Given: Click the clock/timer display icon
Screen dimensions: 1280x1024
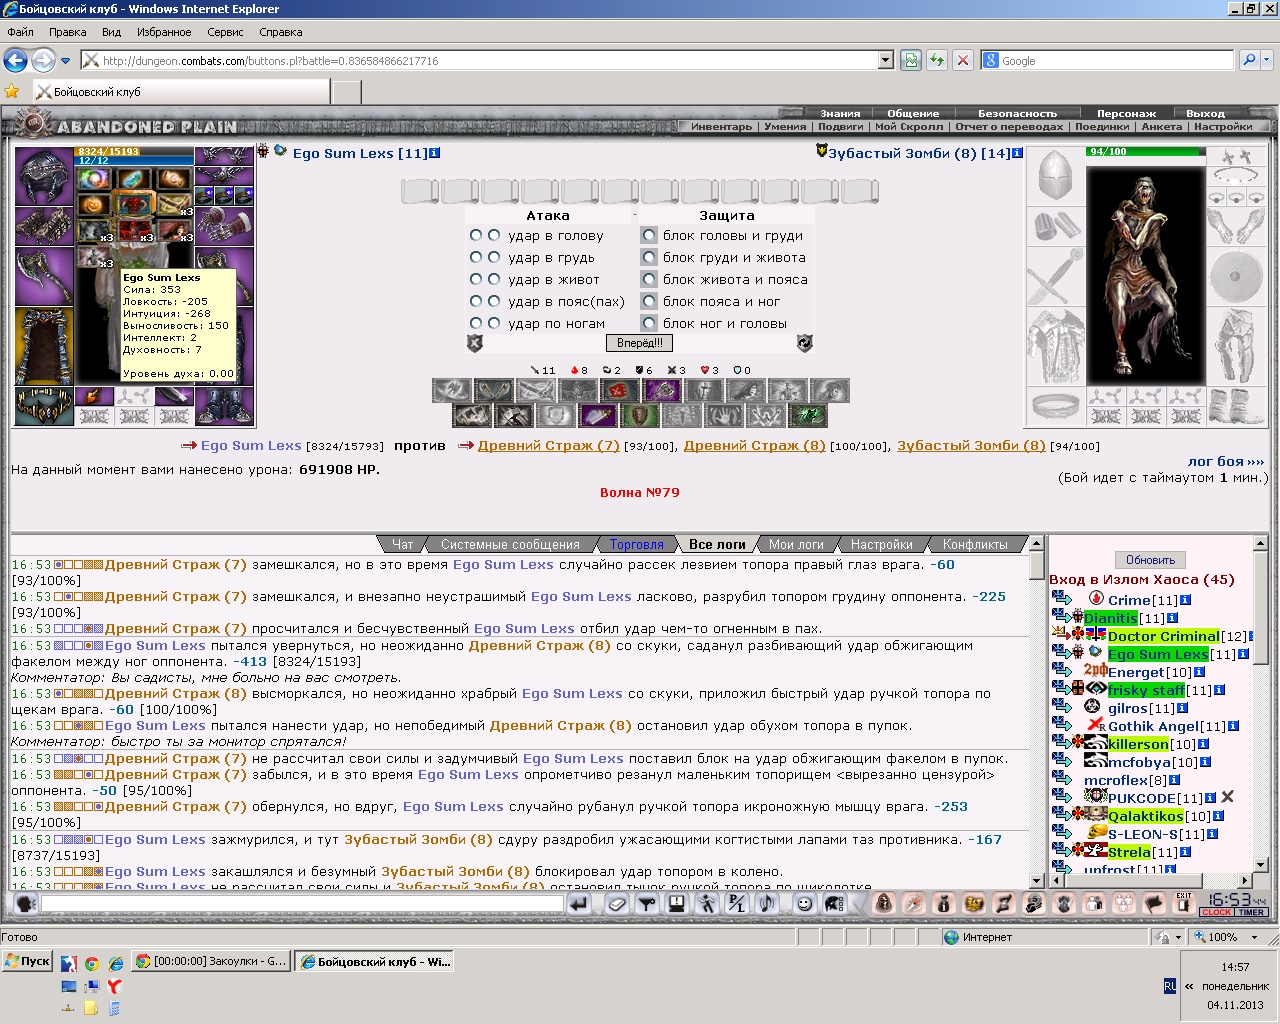Looking at the screenshot, I should 1234,903.
